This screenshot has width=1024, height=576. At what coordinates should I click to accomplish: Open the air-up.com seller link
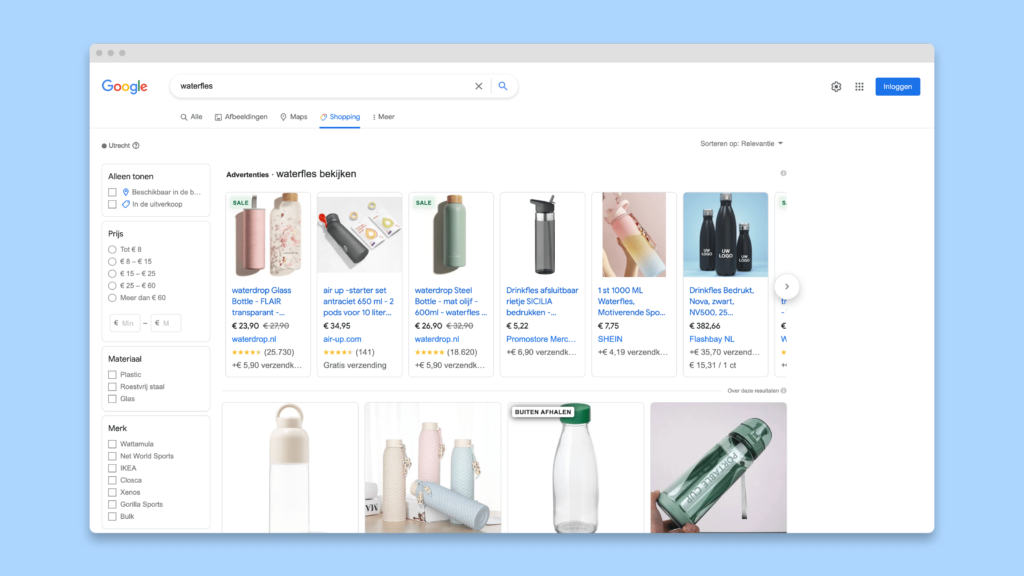342,339
